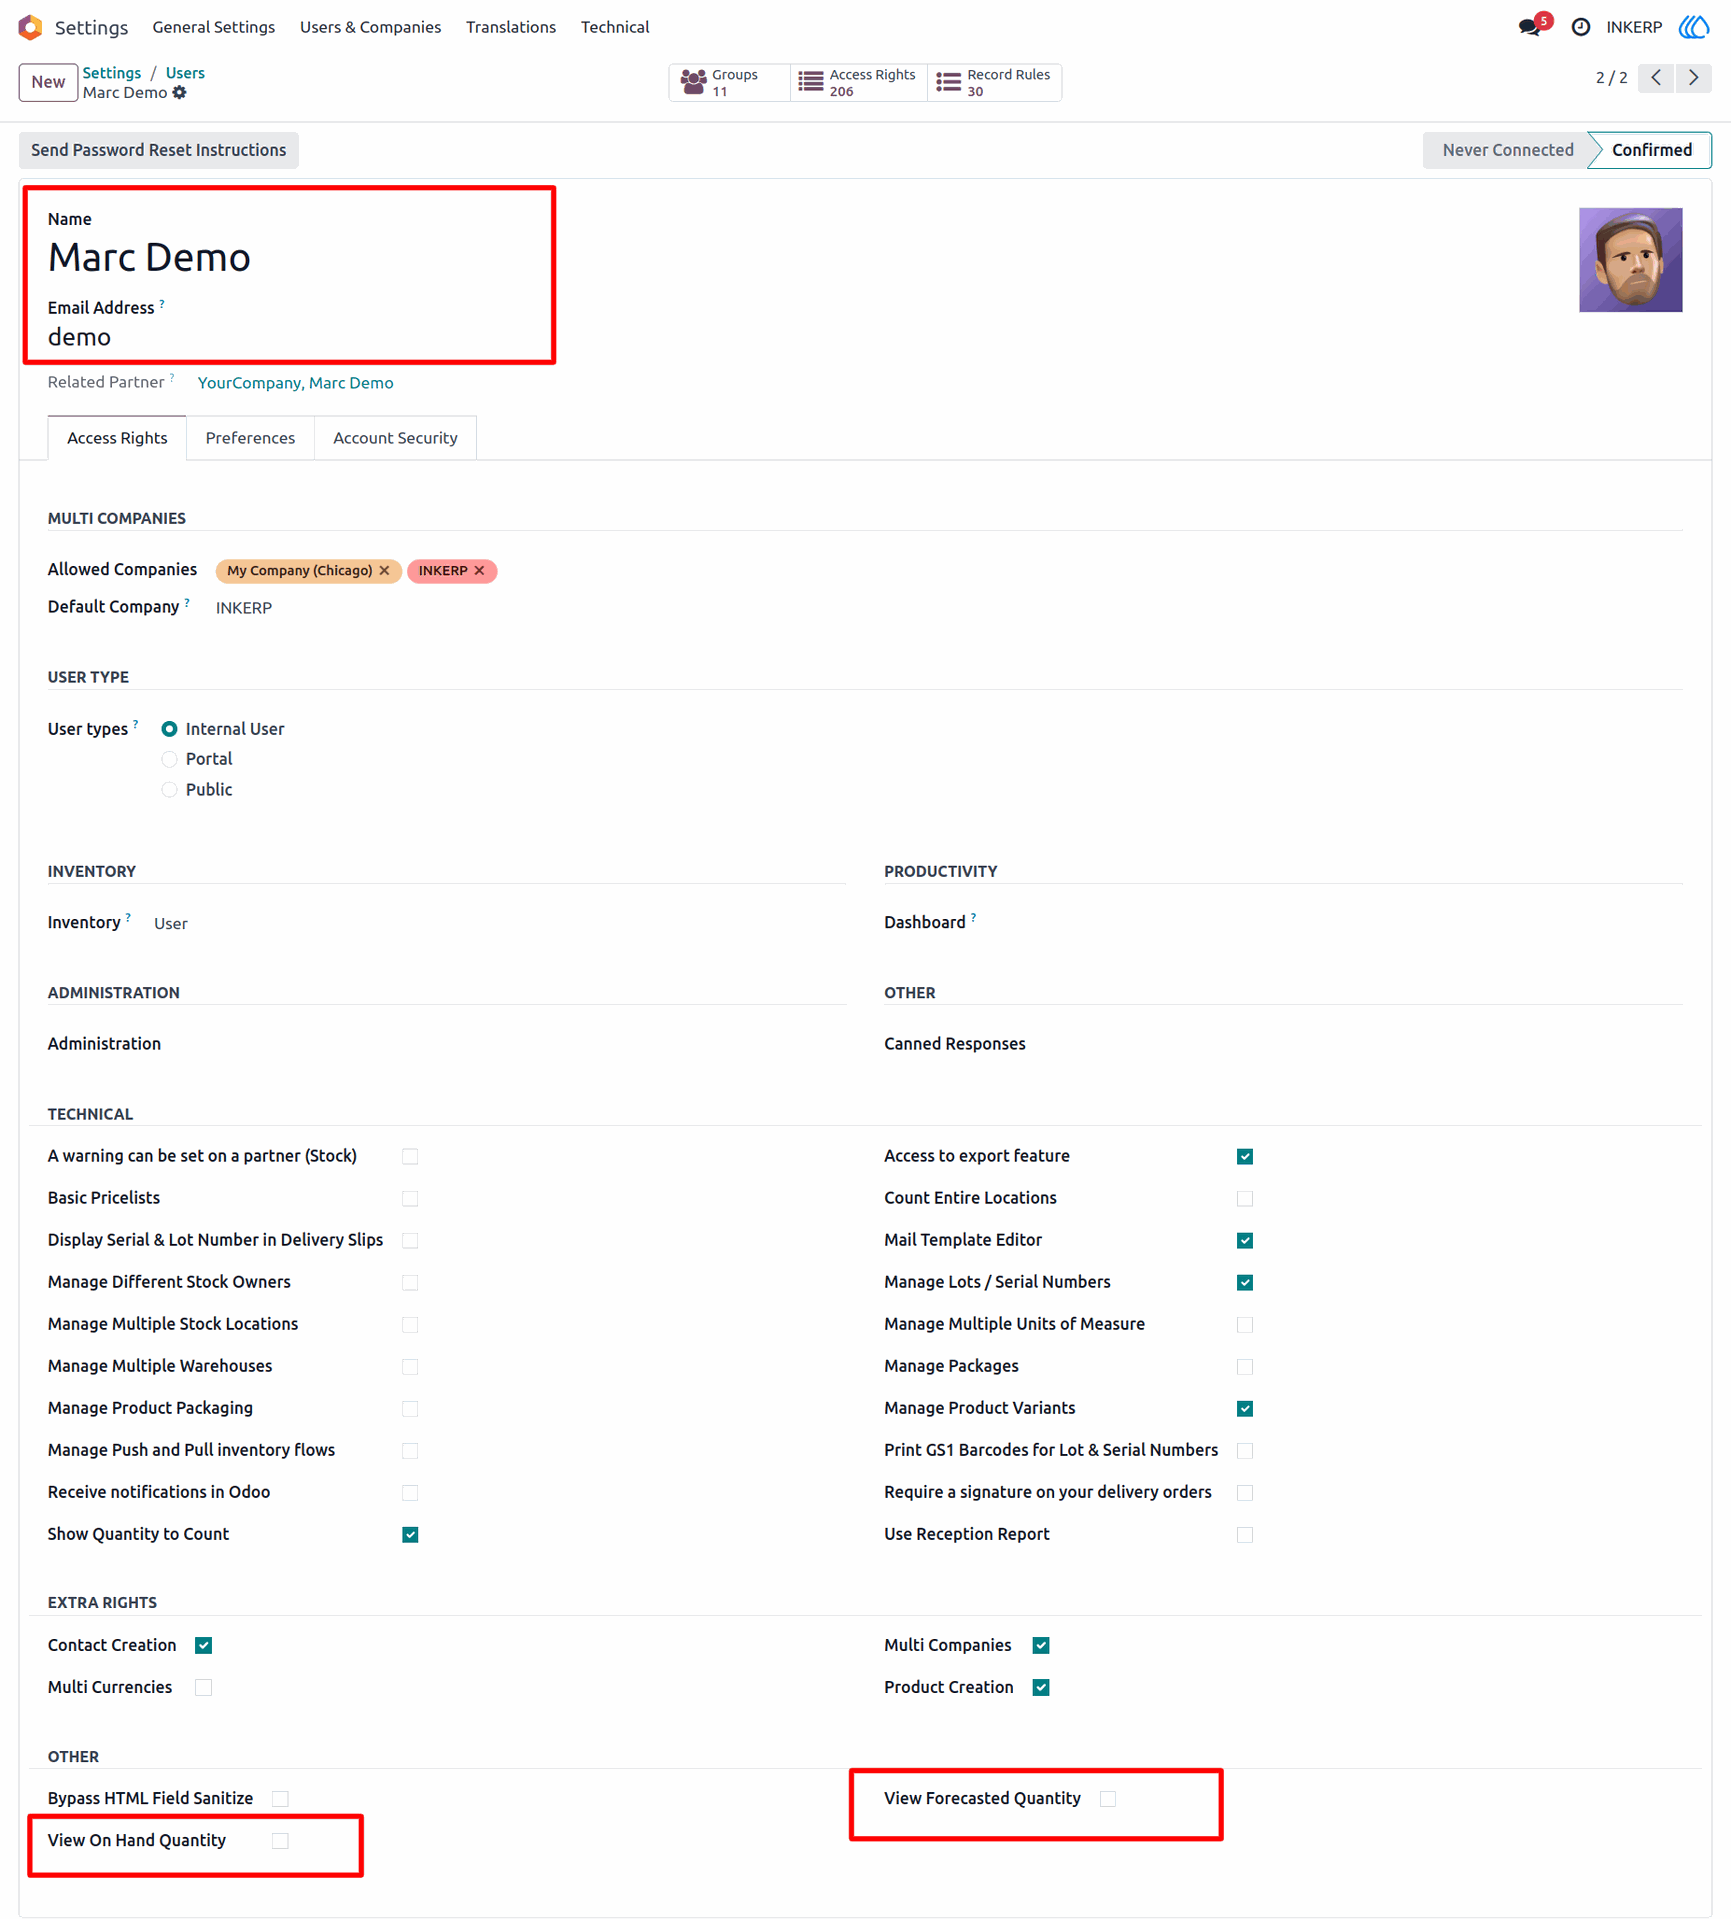
Task: Remove My Company (Chicago) tag
Action: [385, 570]
